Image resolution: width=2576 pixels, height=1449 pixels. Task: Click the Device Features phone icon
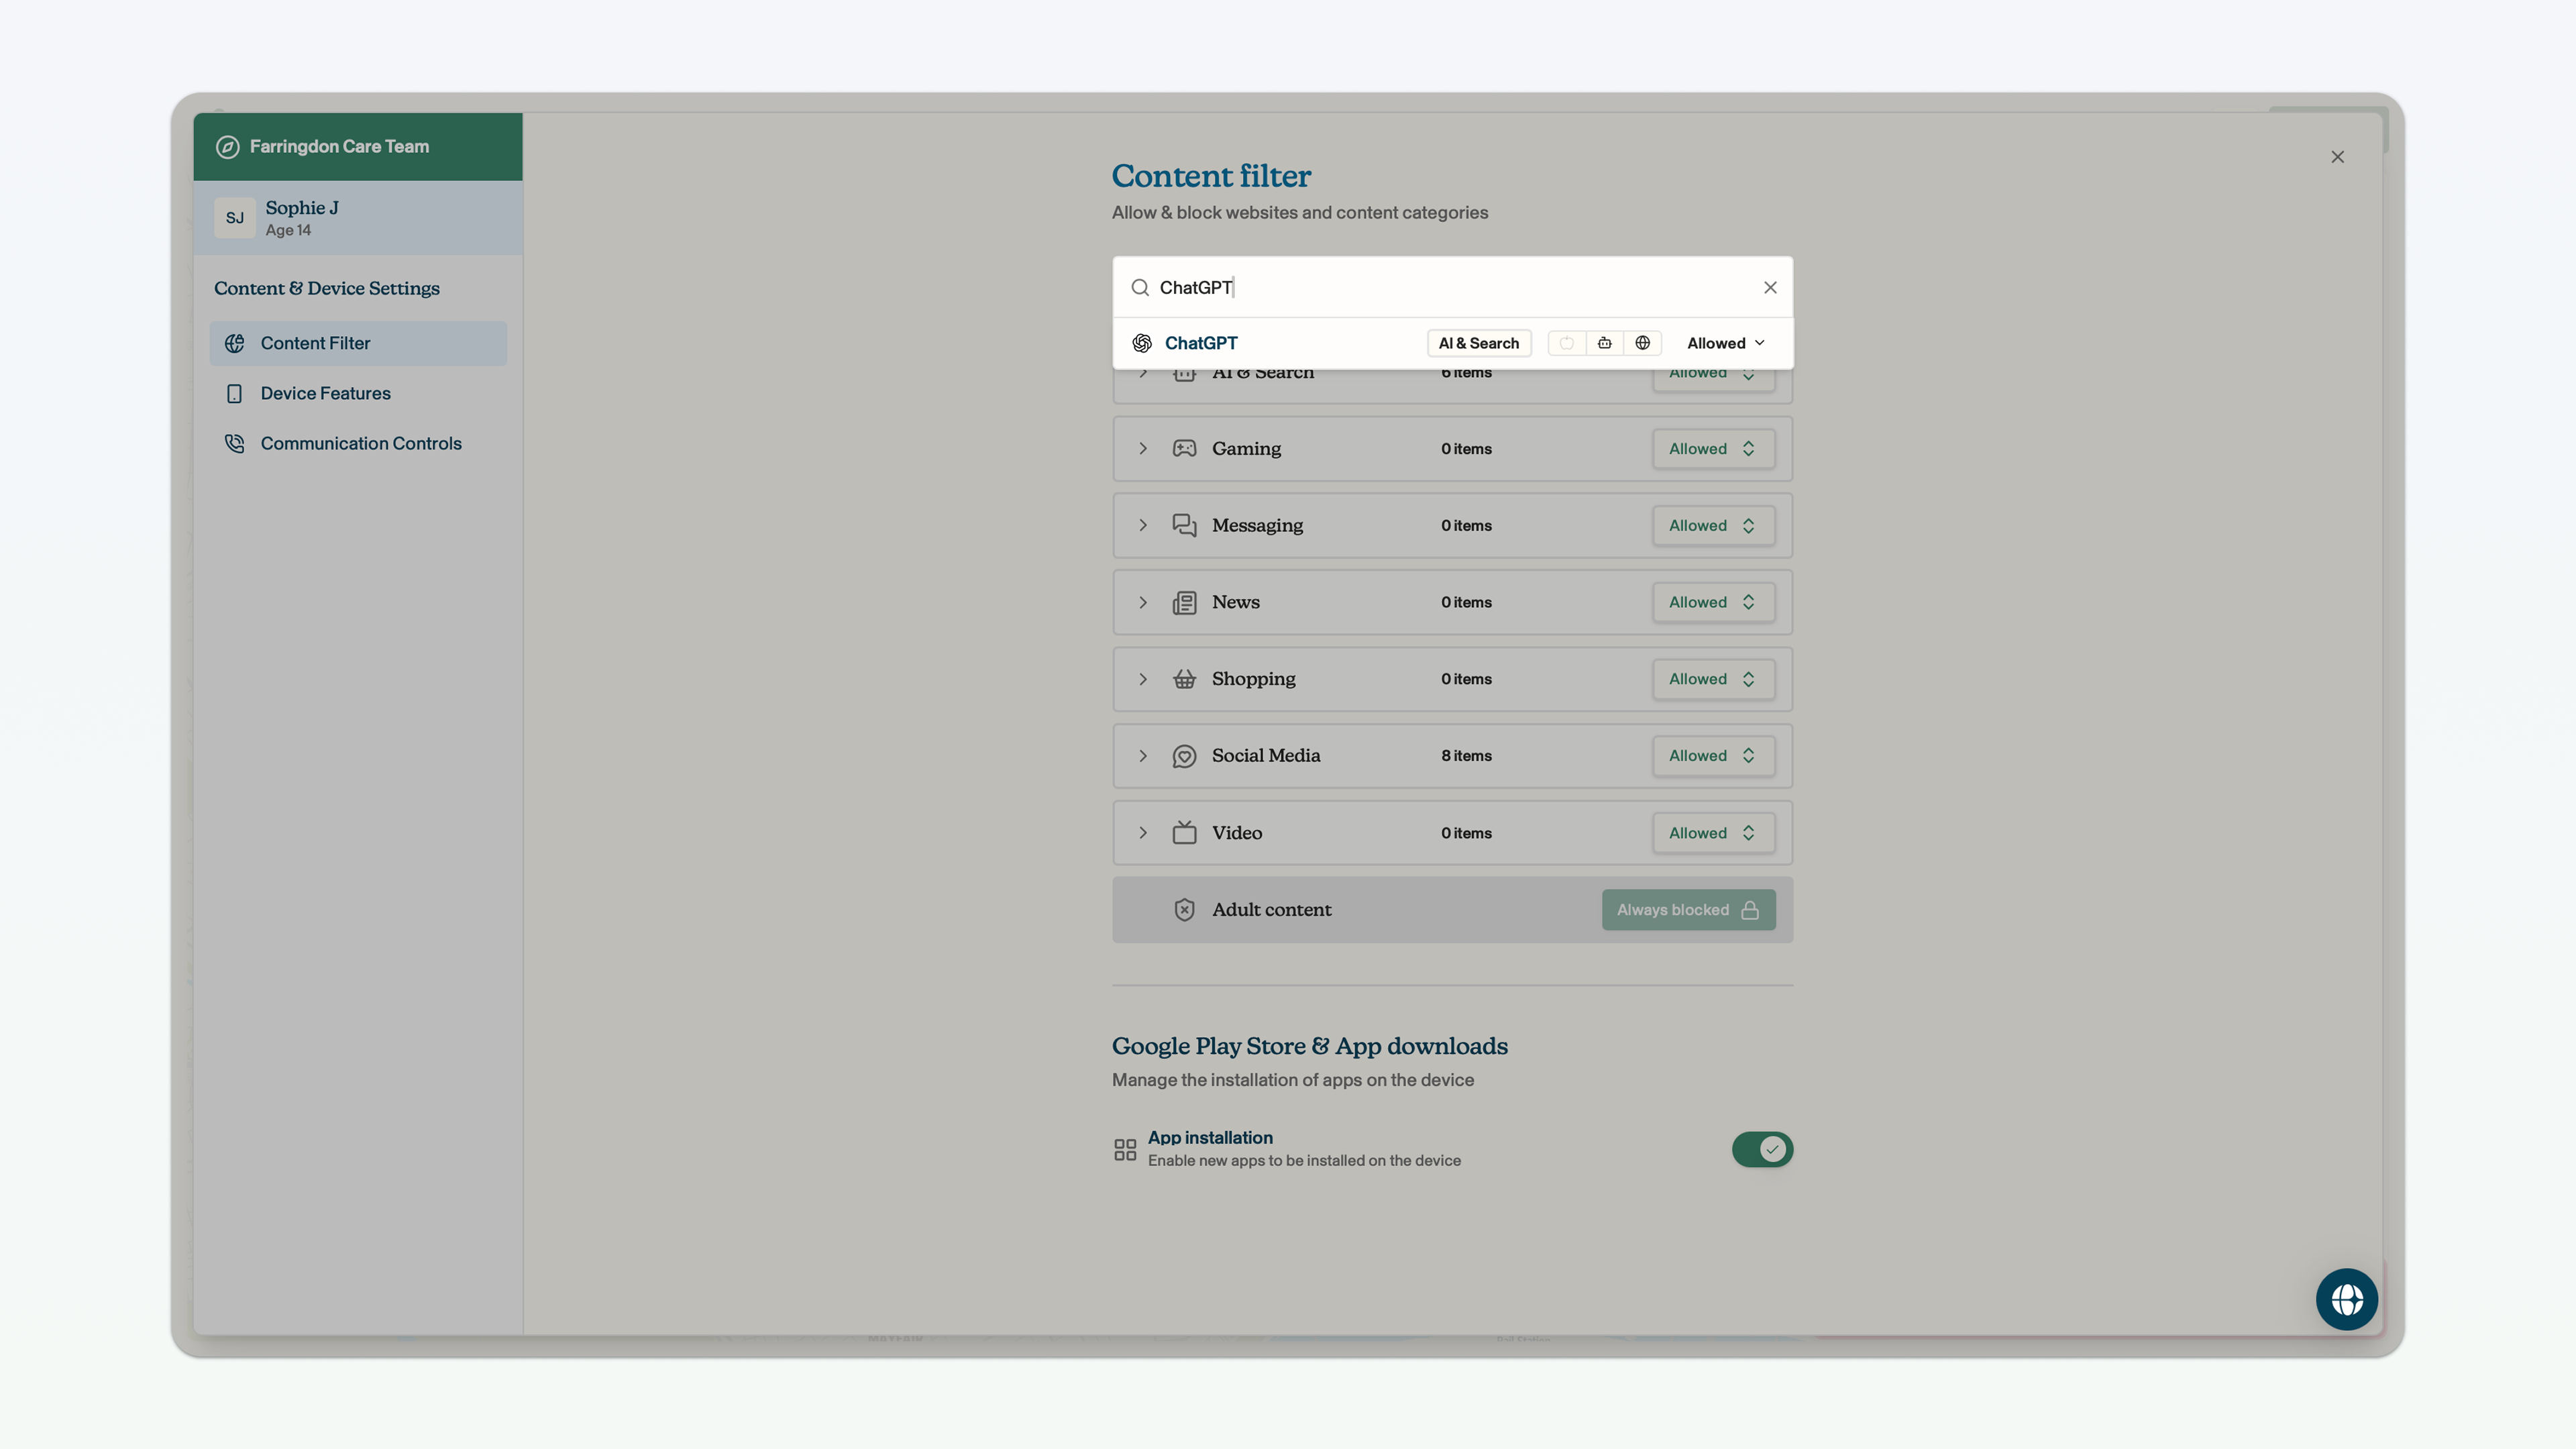point(235,394)
